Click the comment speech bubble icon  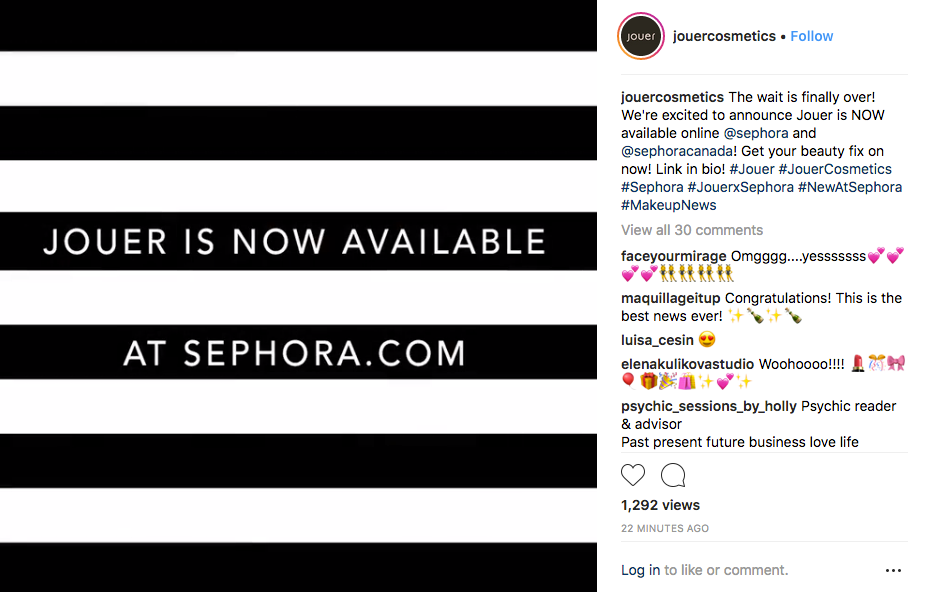click(x=673, y=475)
